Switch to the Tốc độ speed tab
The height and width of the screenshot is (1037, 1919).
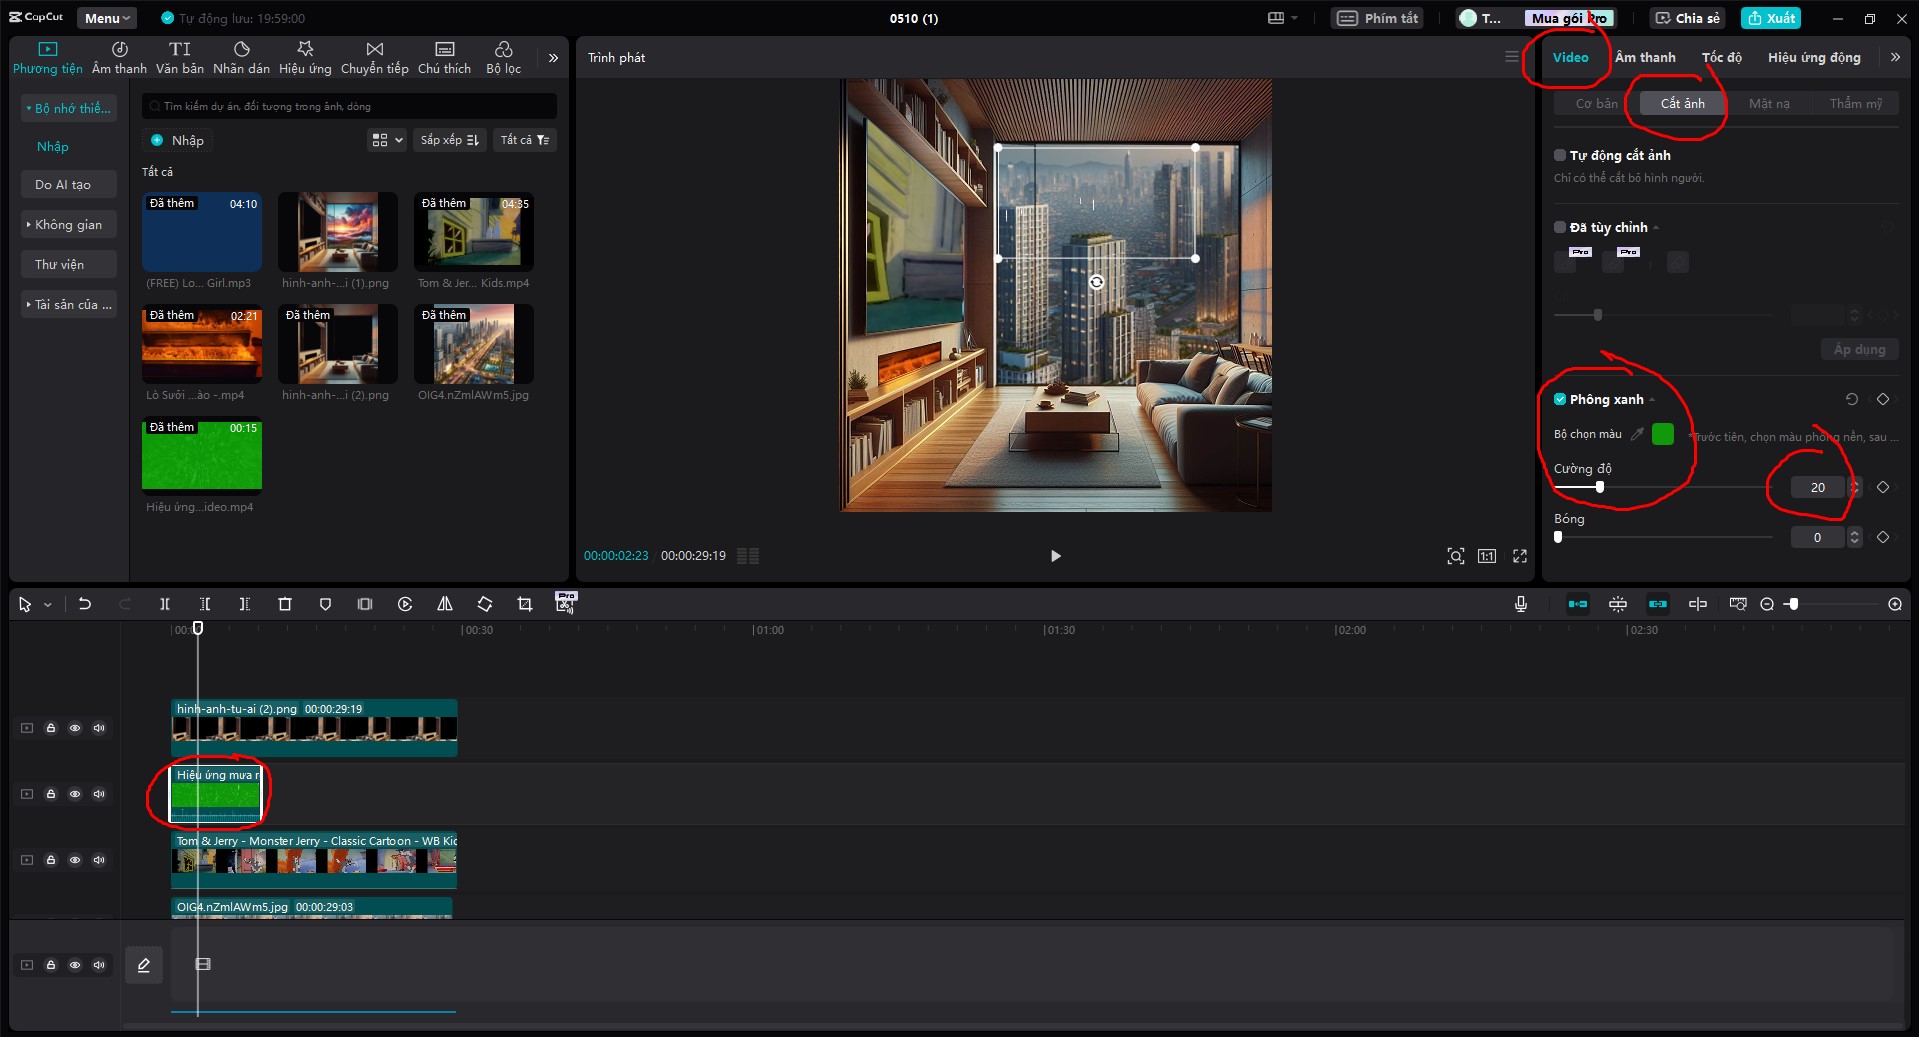point(1722,57)
